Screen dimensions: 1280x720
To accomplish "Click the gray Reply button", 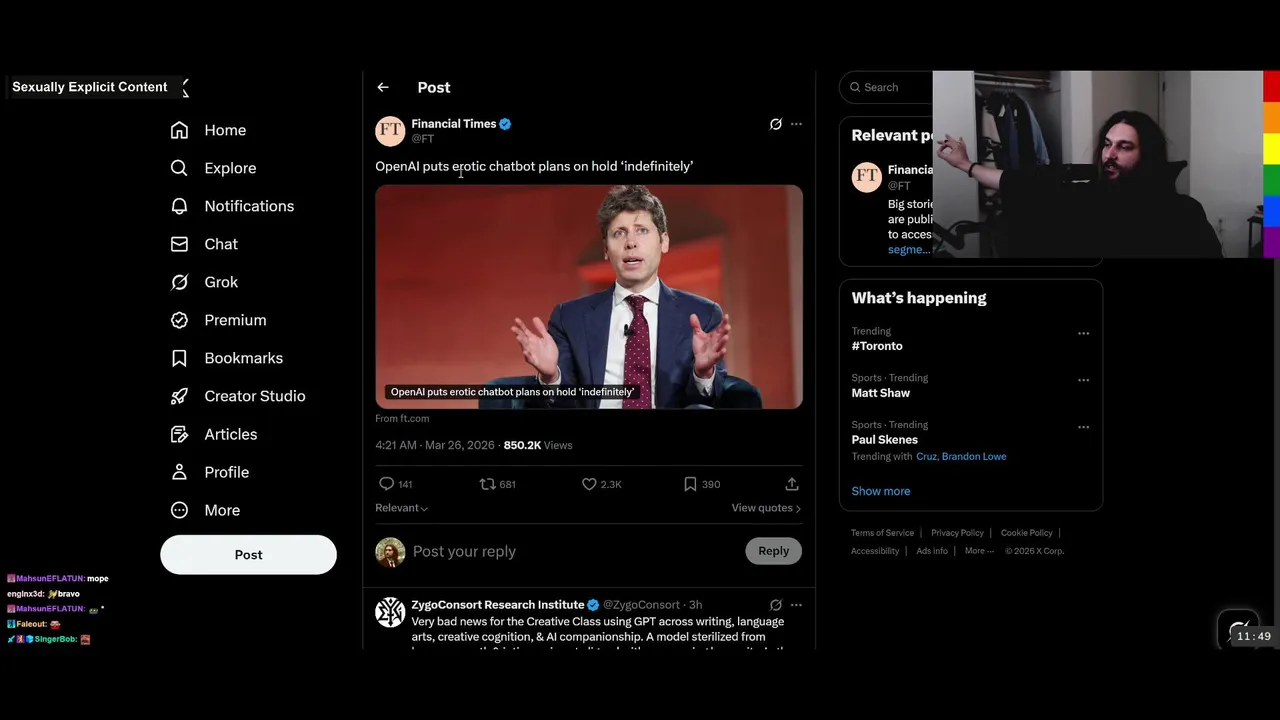I will pos(773,551).
